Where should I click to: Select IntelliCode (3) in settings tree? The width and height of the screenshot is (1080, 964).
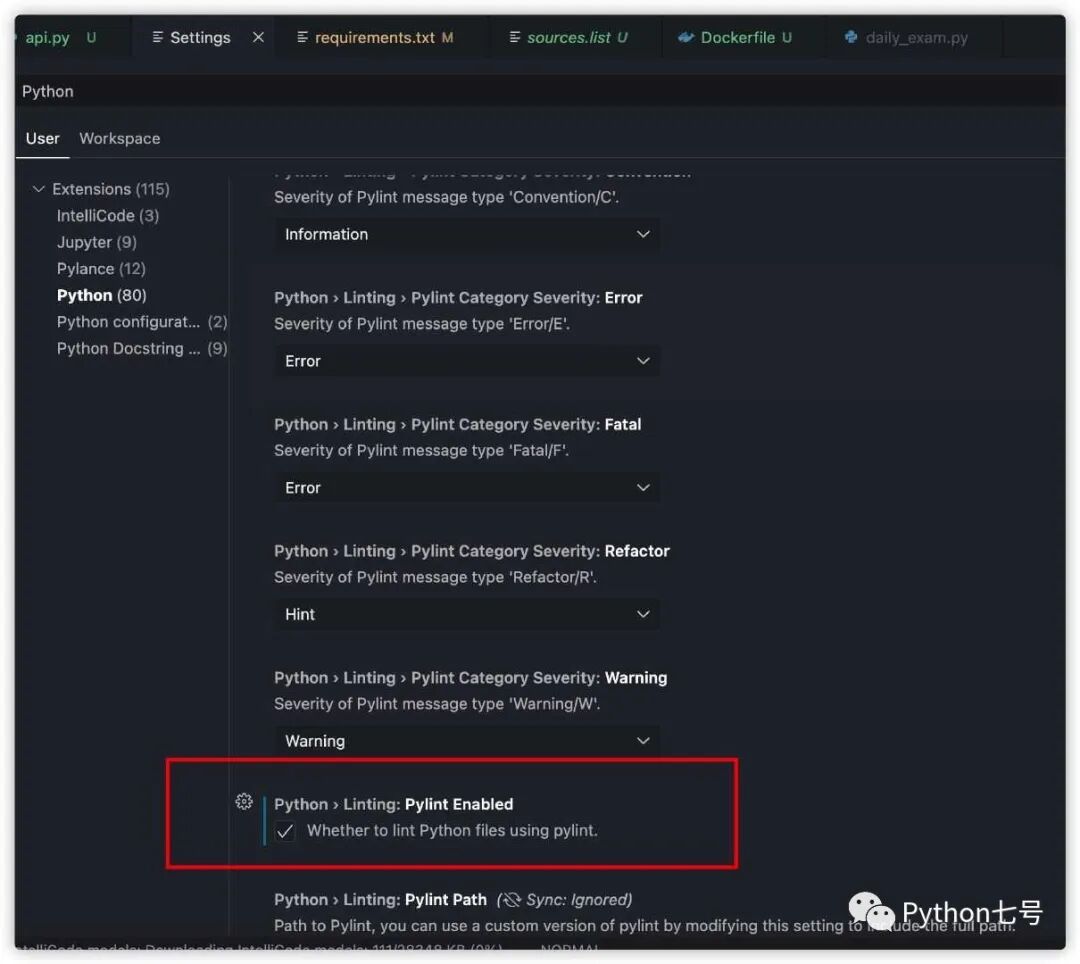(108, 216)
